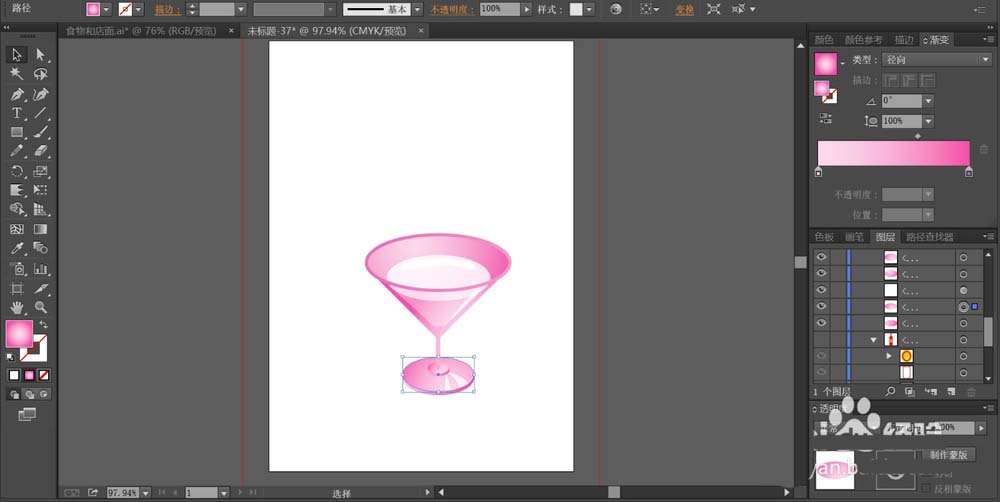Toggle the 反相蒙版 checkbox

click(926, 489)
